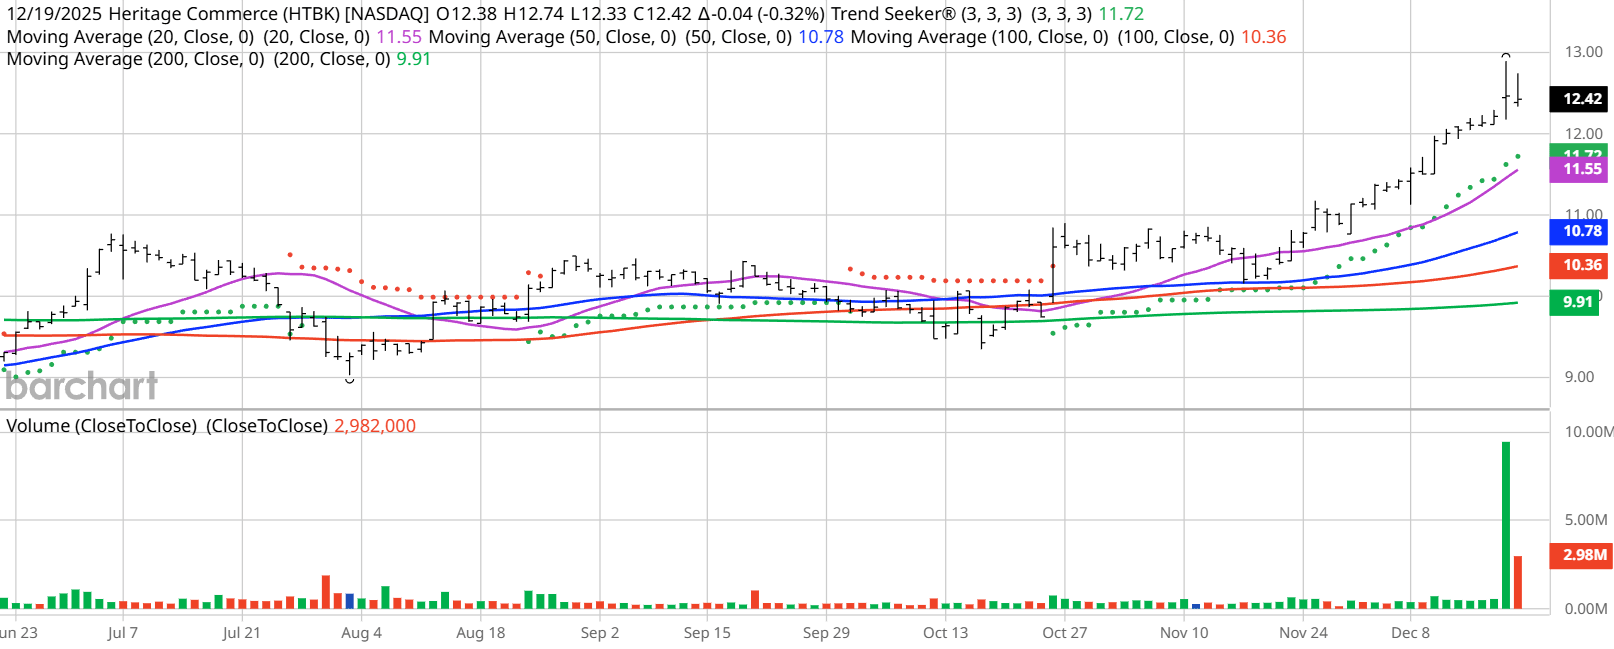Select the Trend Seeker 11.72 value in header

(x=1121, y=14)
